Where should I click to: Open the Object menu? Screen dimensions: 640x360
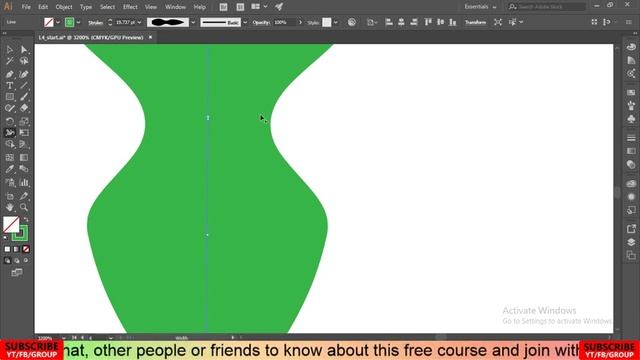coord(64,7)
